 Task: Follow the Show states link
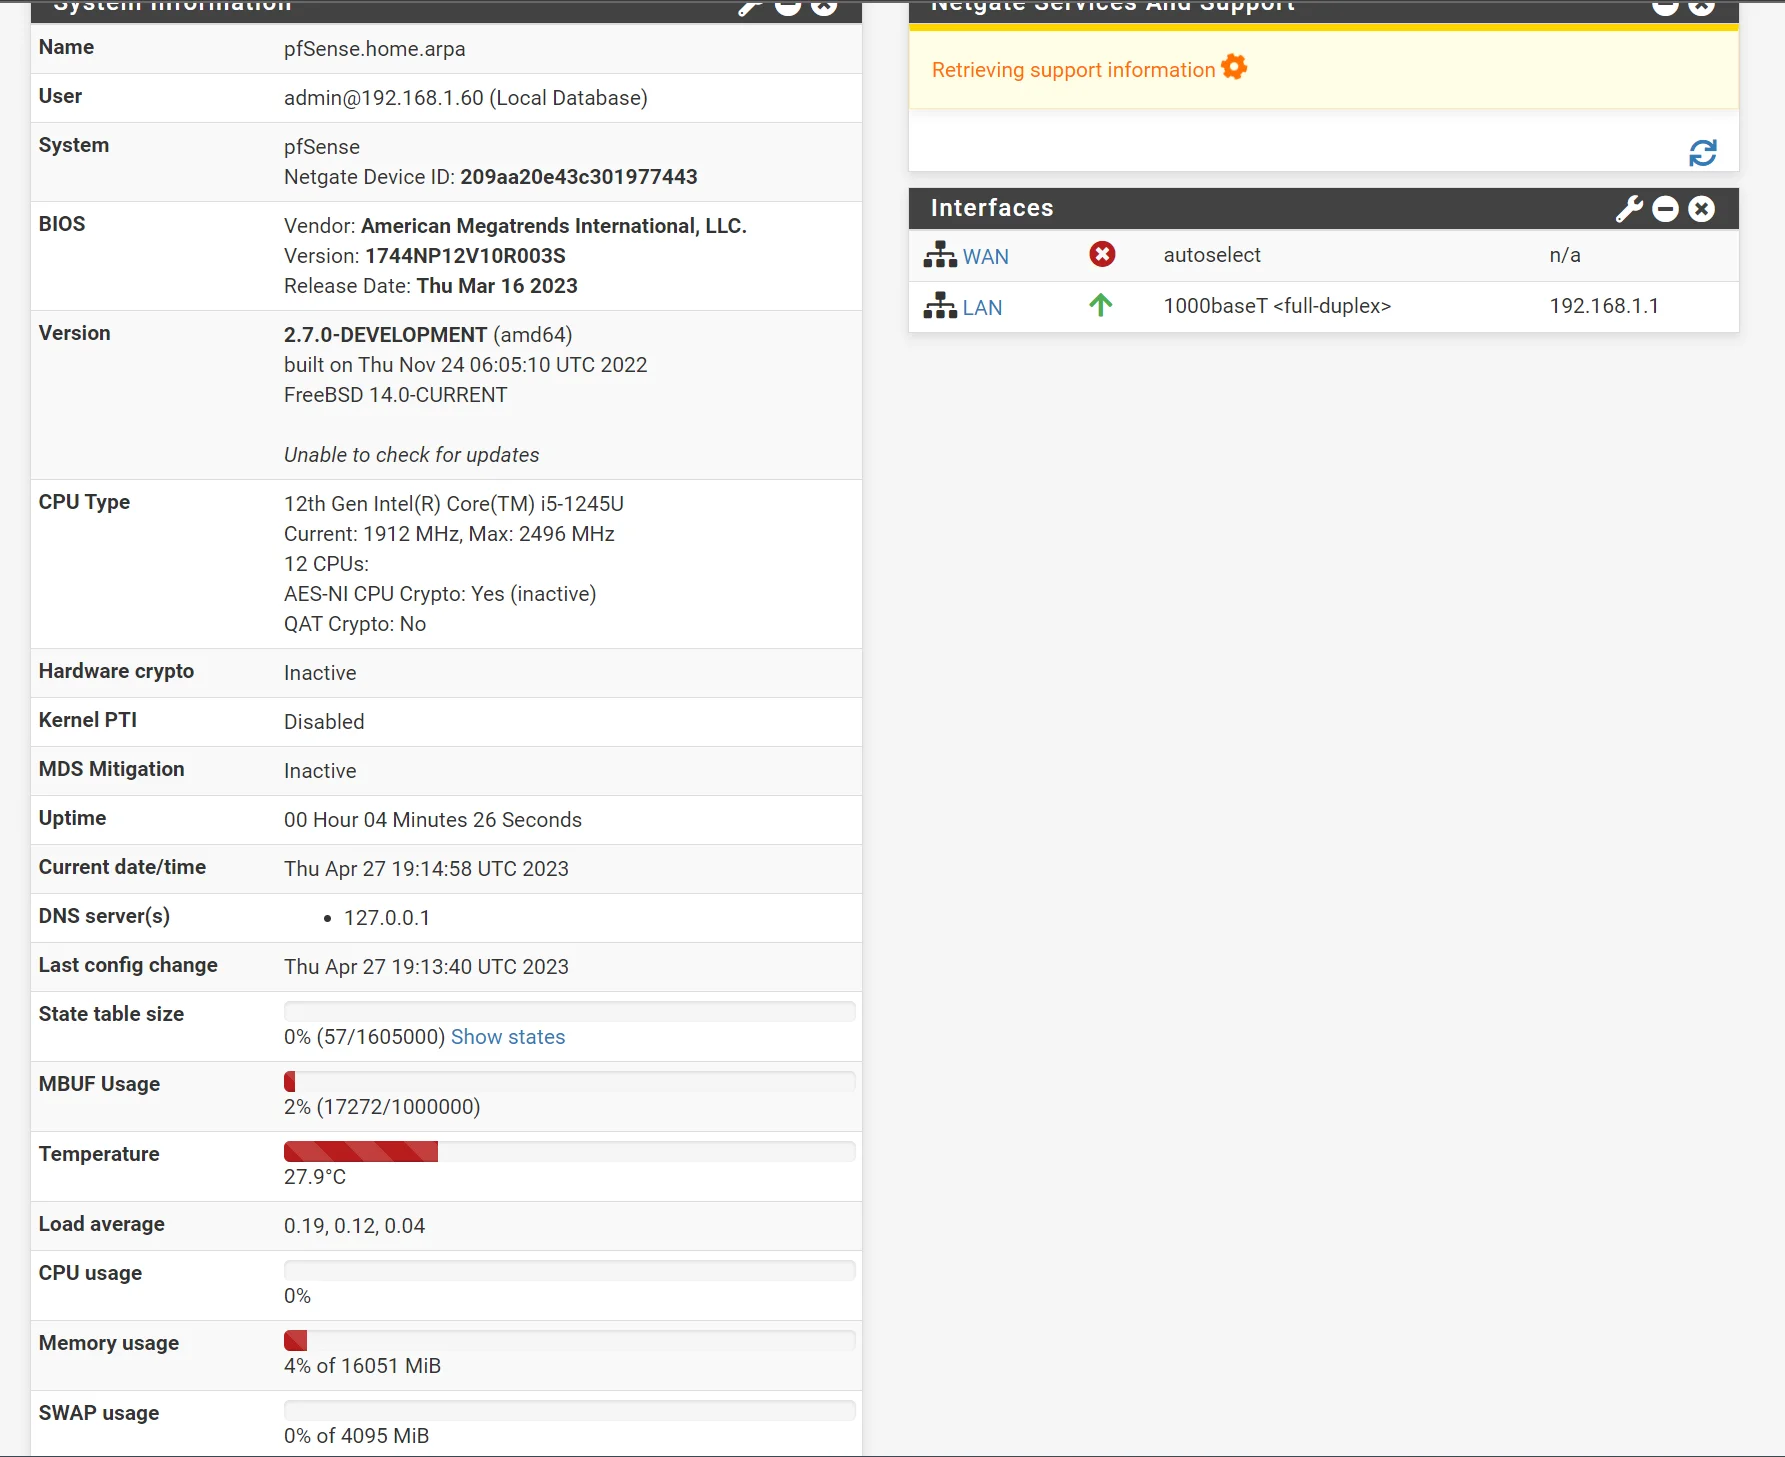(x=508, y=1037)
